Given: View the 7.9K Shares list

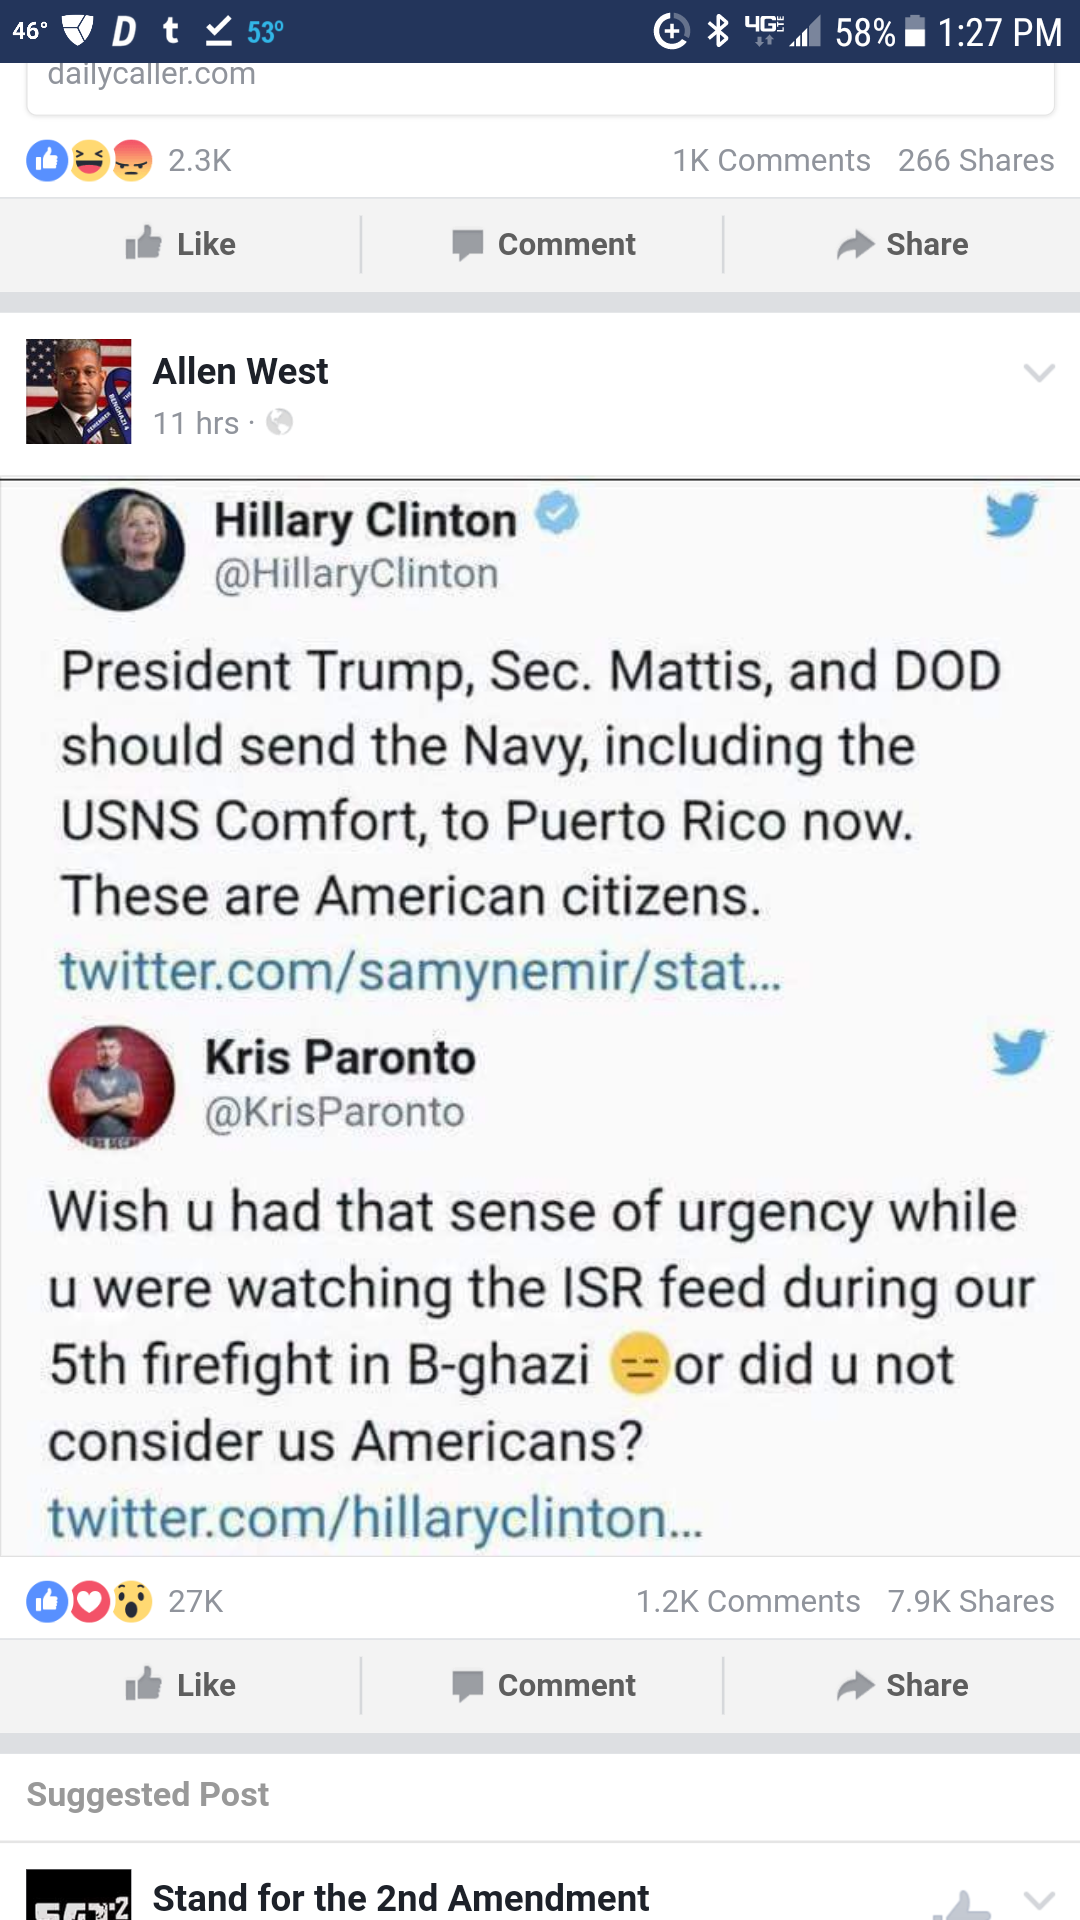Looking at the screenshot, I should click(x=971, y=1601).
